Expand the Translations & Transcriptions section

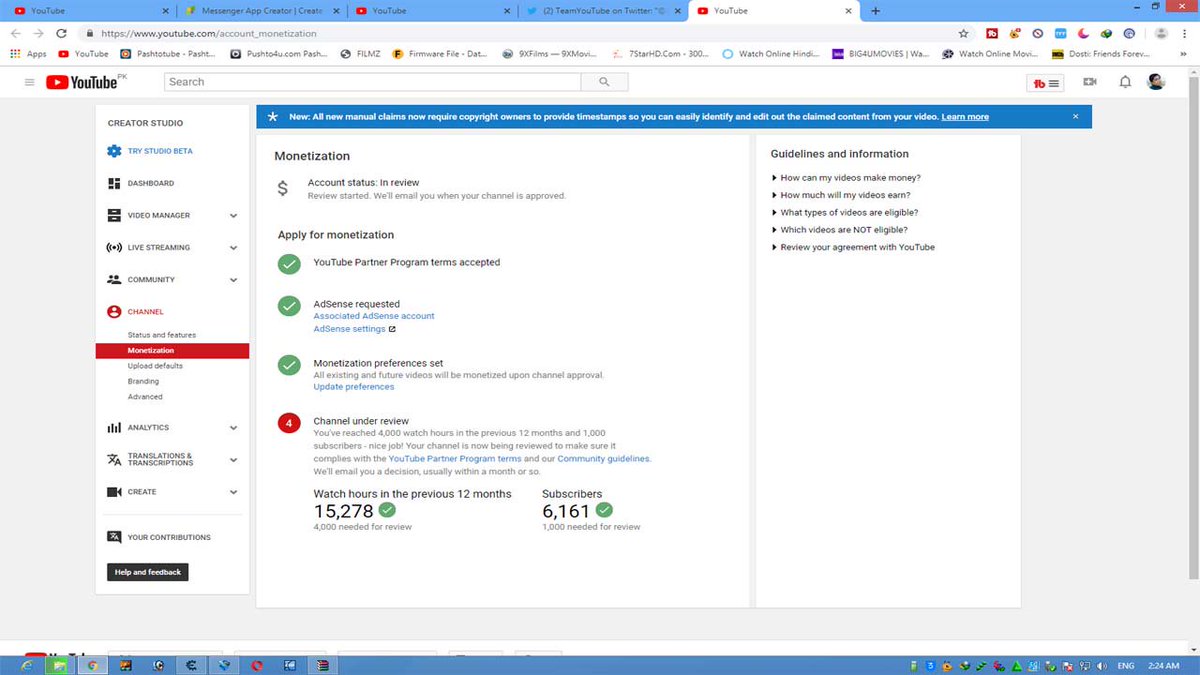pyautogui.click(x=233, y=460)
